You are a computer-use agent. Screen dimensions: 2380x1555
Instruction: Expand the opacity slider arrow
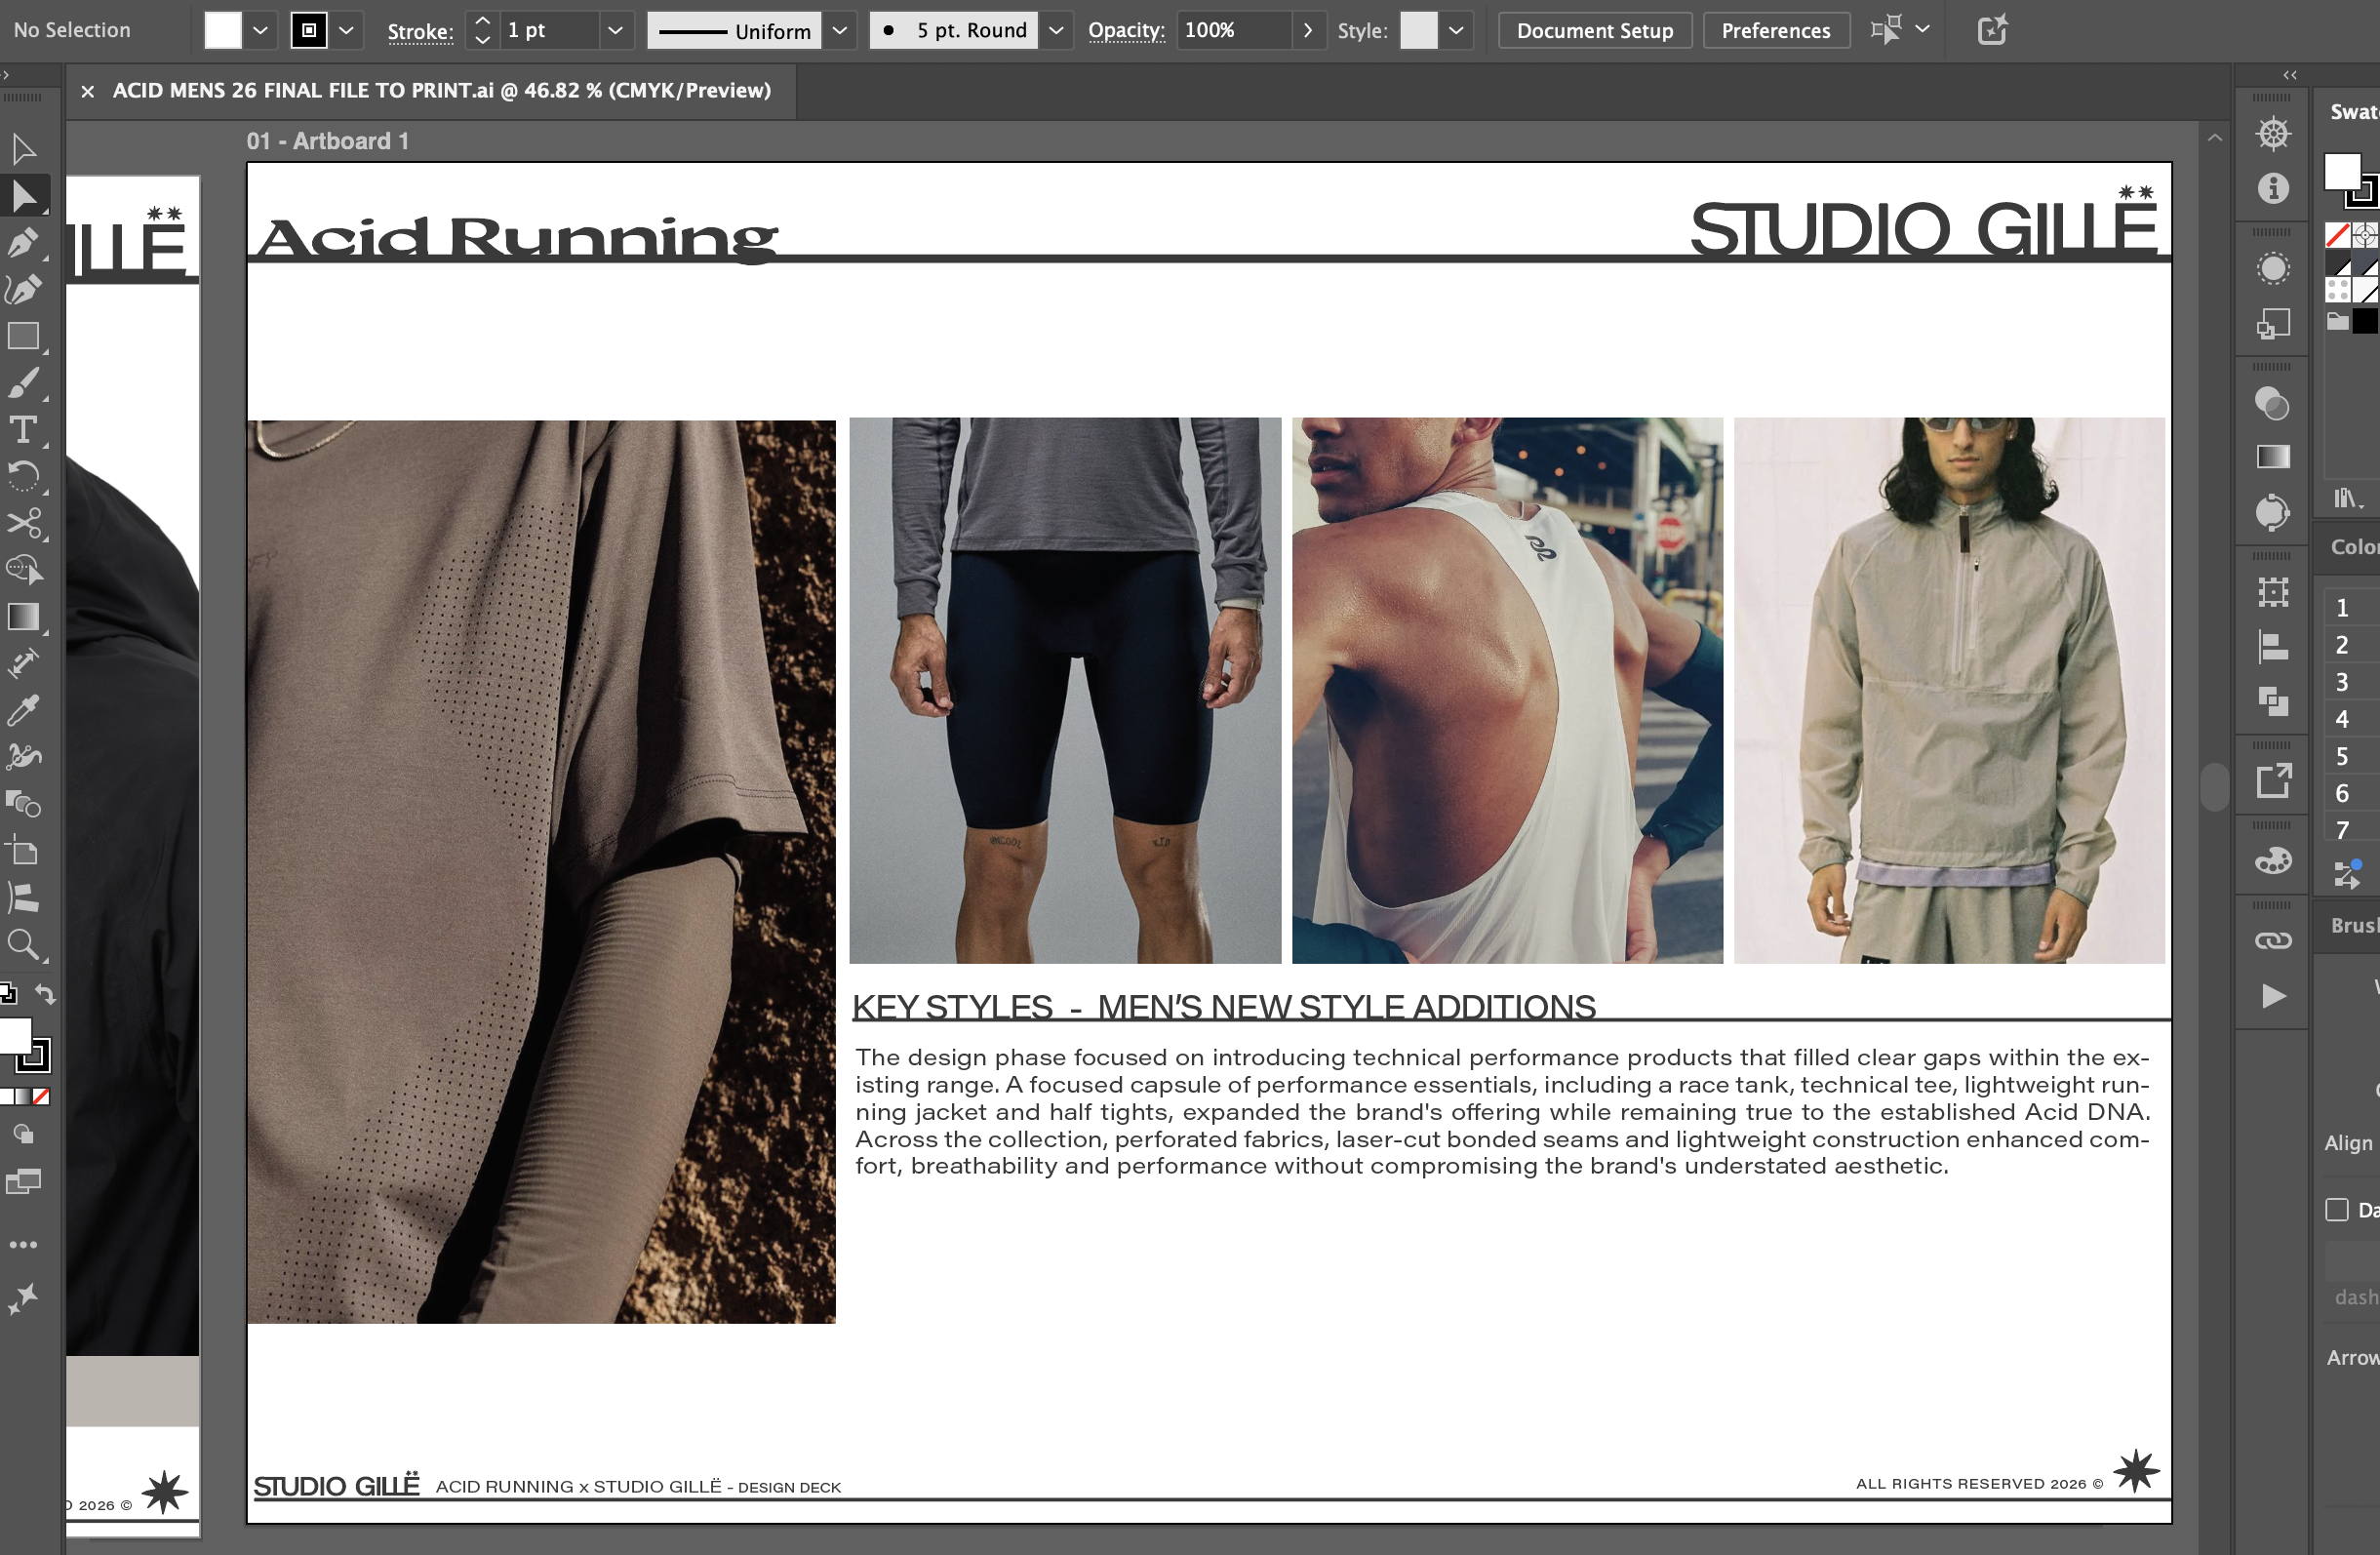pos(1307,30)
